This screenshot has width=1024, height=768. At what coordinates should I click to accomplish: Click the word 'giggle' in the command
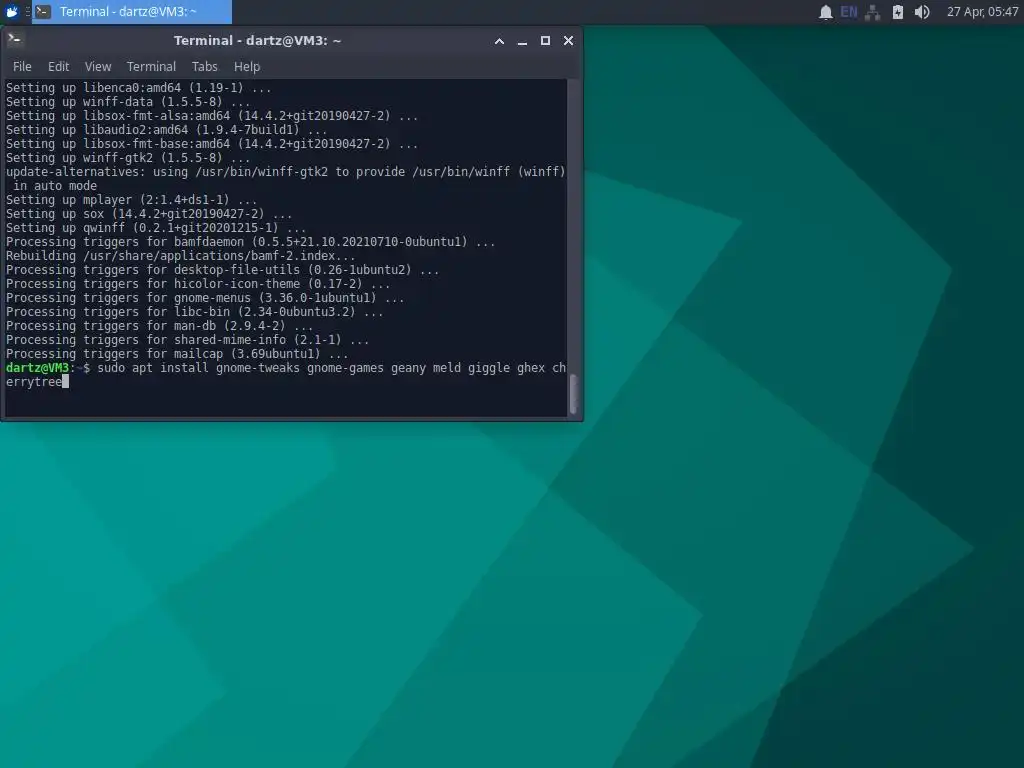point(488,368)
